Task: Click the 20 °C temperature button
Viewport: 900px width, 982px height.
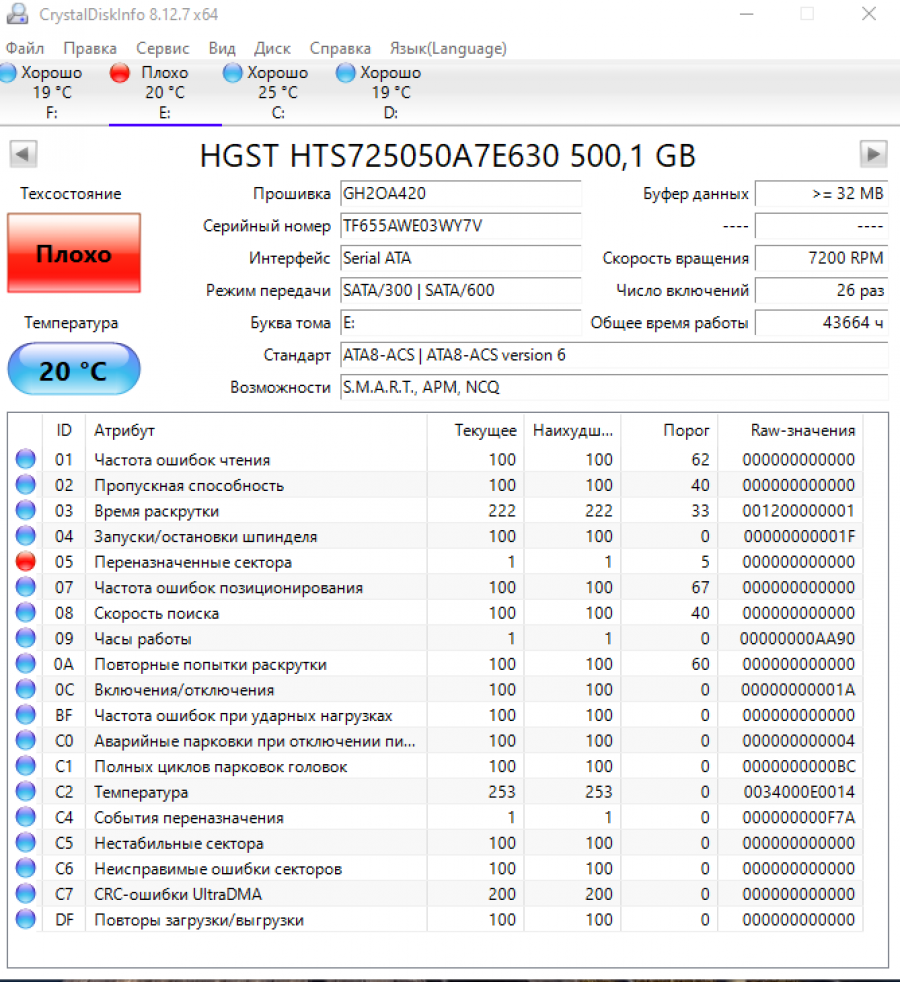Action: (x=74, y=371)
